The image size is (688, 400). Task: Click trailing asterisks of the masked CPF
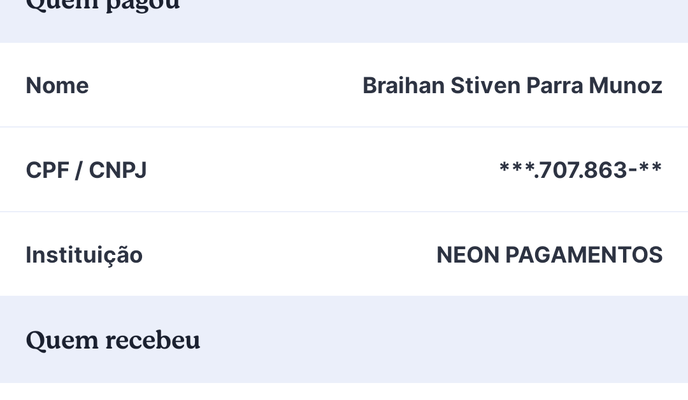pyautogui.click(x=649, y=168)
